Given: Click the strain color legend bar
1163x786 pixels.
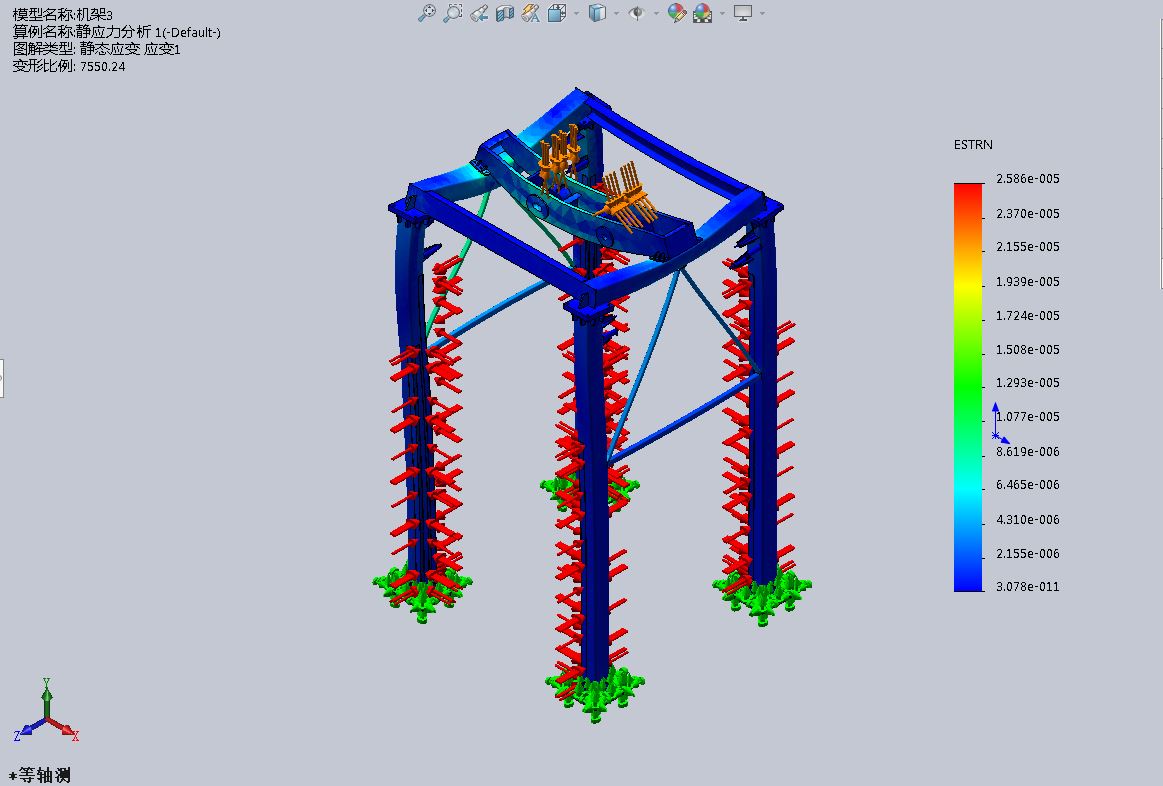Looking at the screenshot, I should pyautogui.click(x=968, y=387).
